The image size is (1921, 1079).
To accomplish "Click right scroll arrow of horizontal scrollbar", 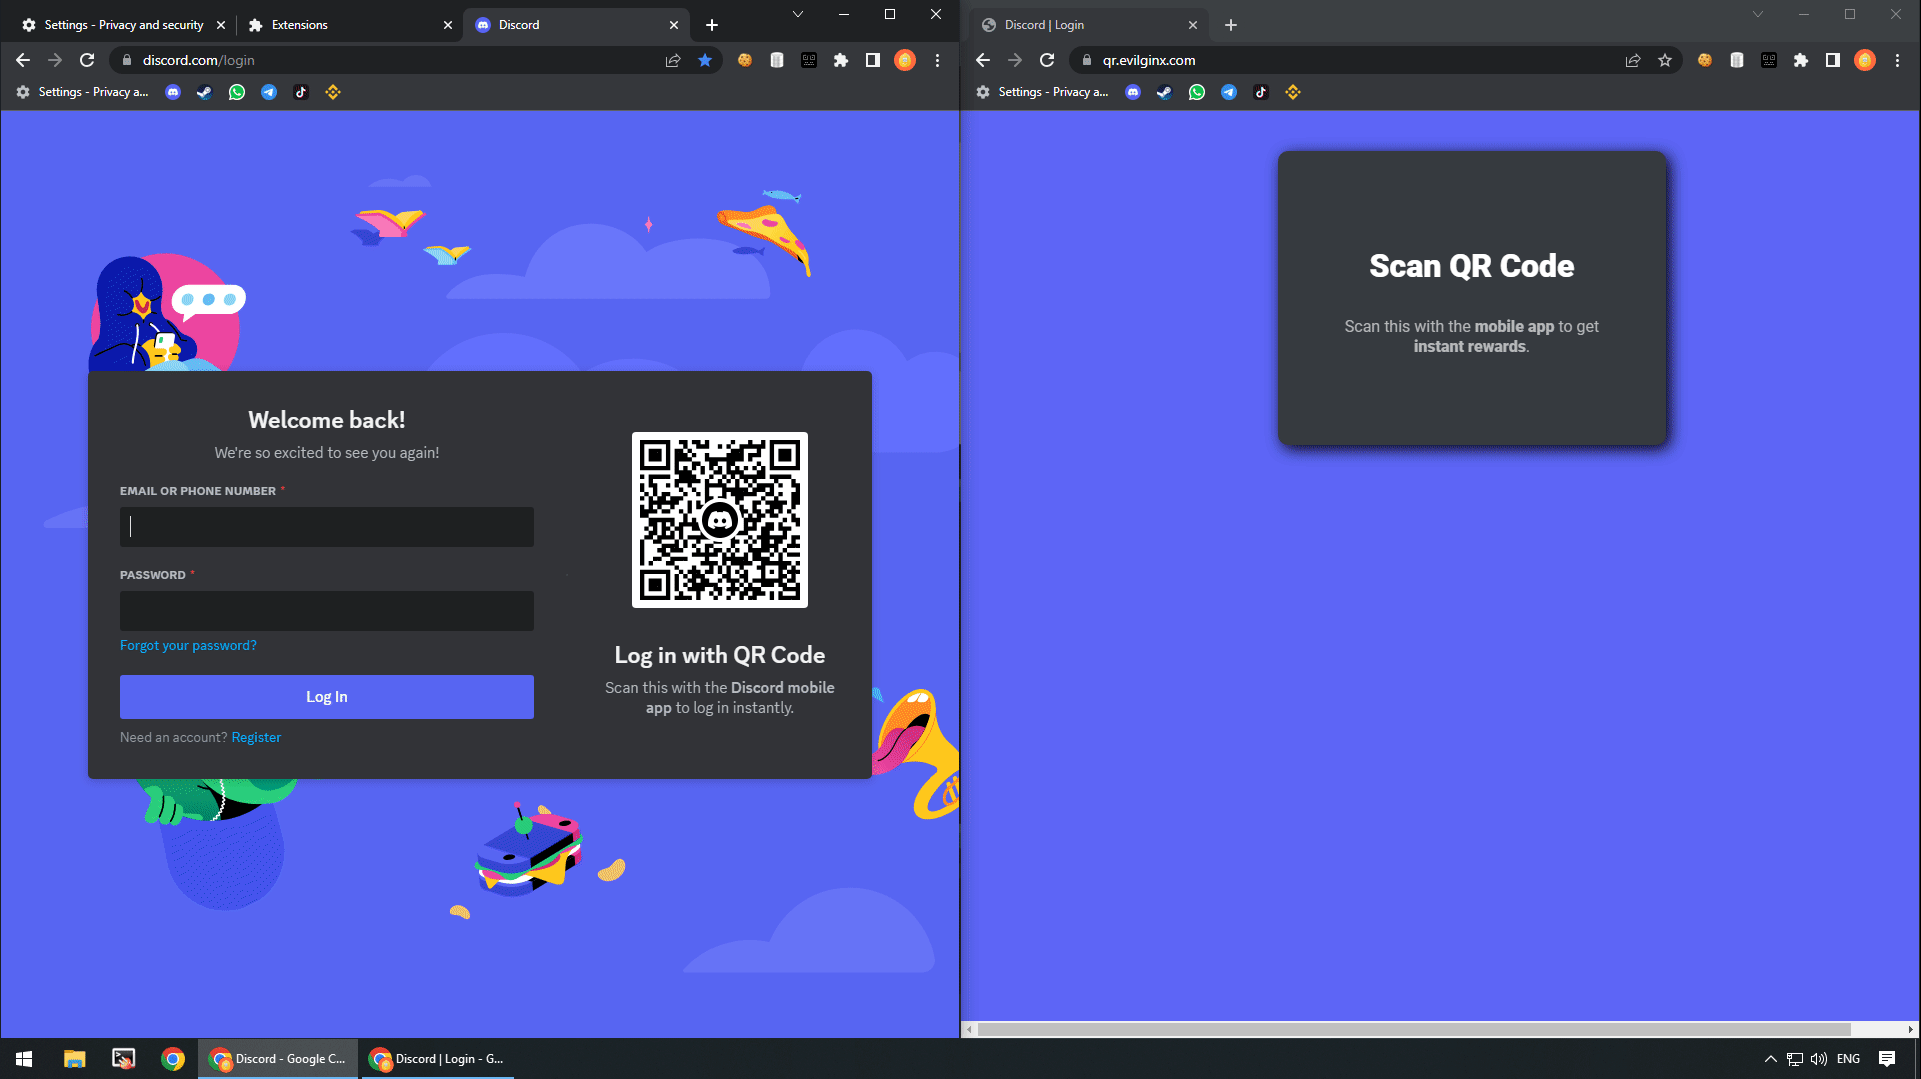I will tap(1911, 1030).
